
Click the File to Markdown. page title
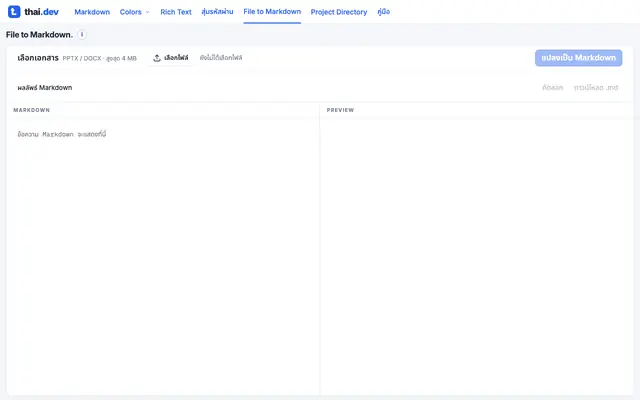coord(39,35)
